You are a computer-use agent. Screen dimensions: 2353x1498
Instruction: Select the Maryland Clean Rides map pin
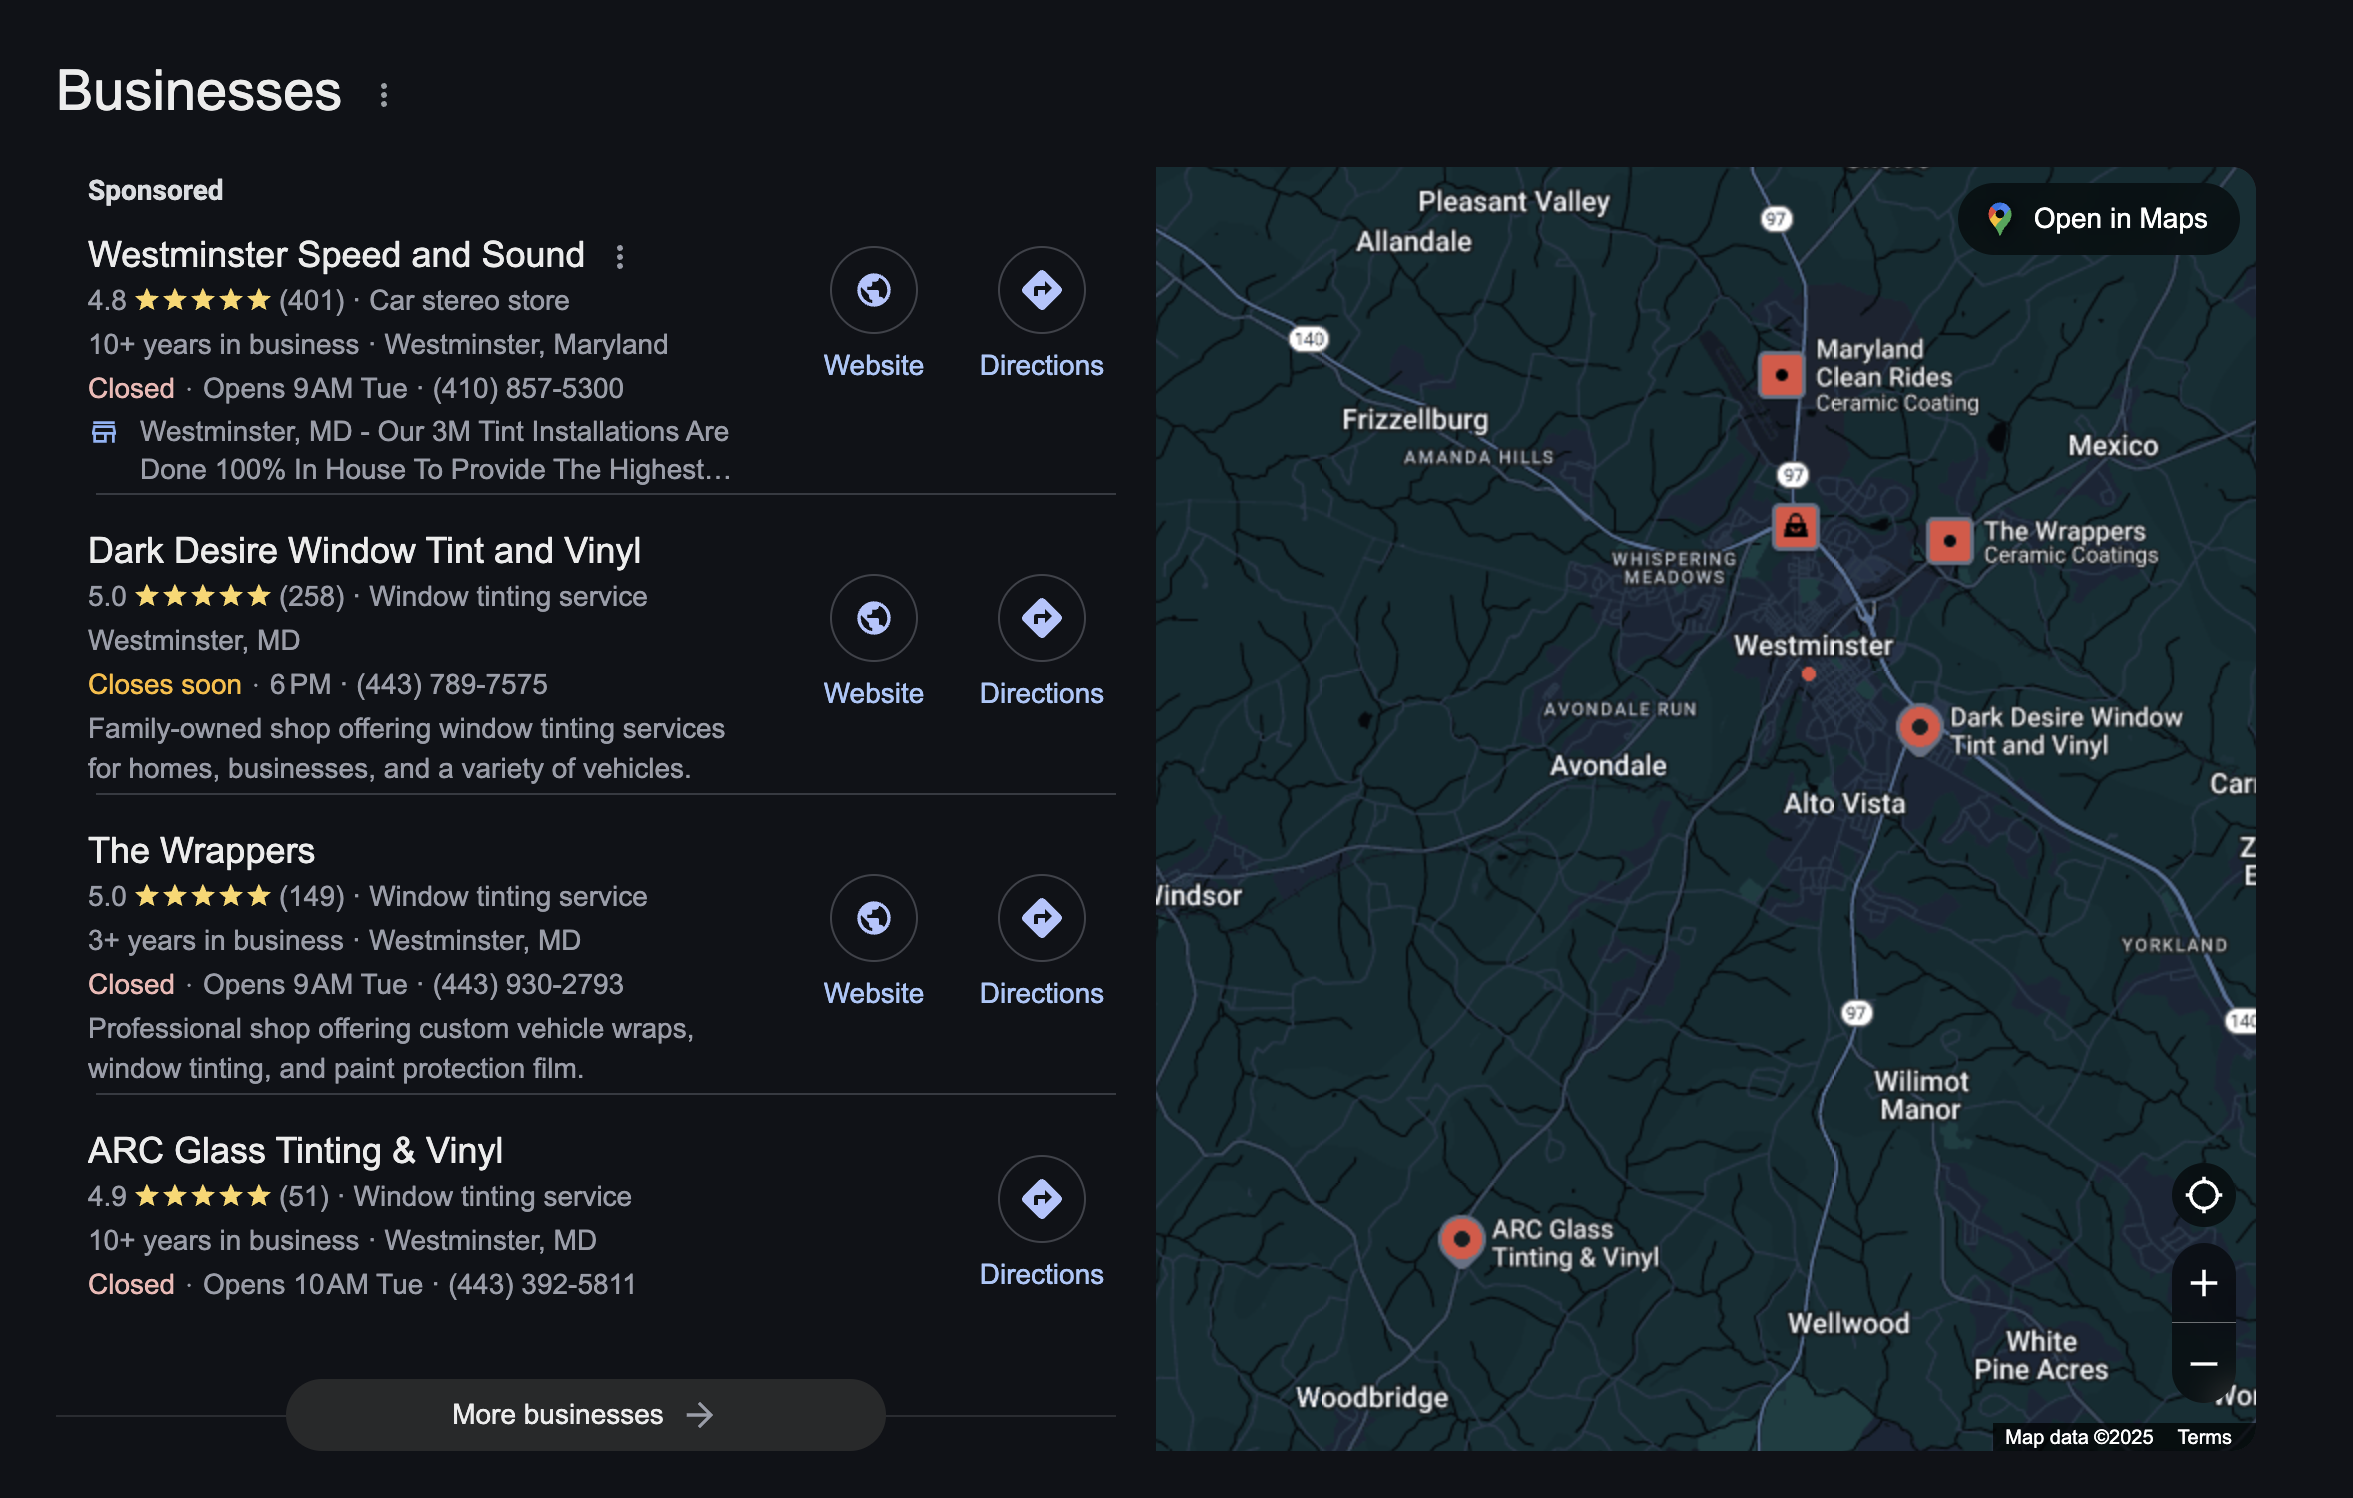(x=1781, y=376)
